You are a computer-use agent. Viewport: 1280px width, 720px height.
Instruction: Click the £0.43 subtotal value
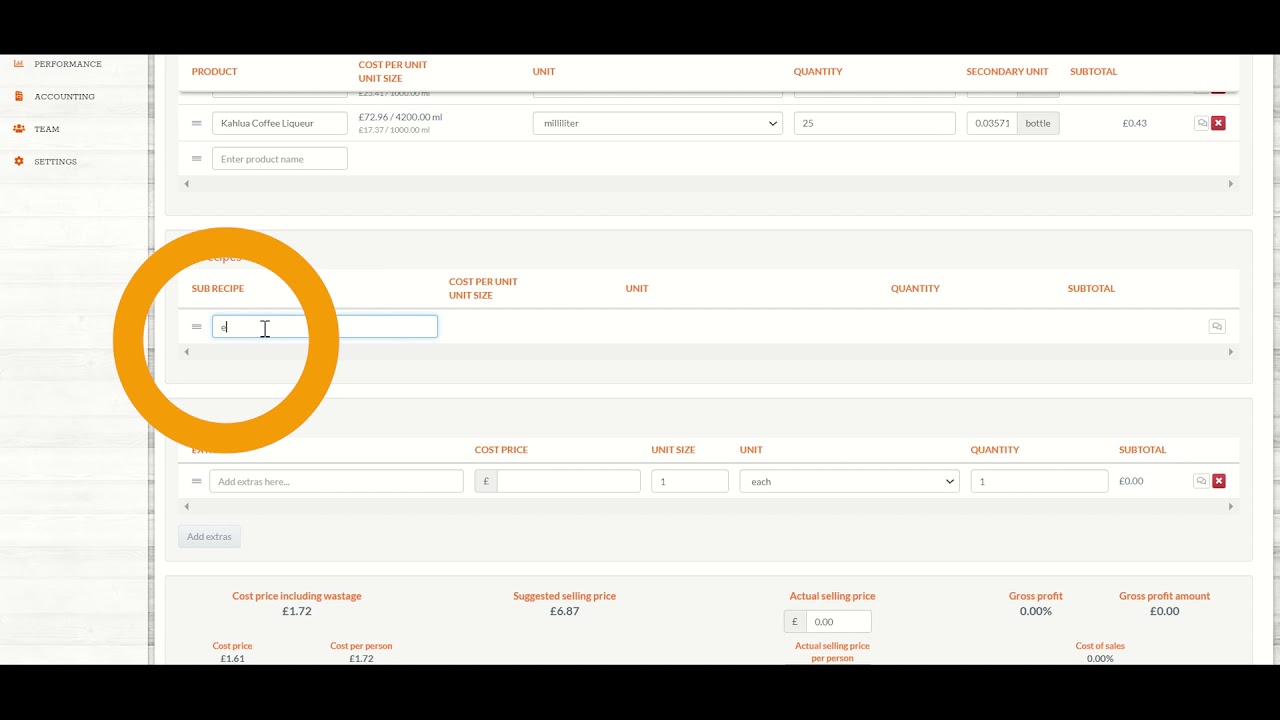click(x=1134, y=123)
